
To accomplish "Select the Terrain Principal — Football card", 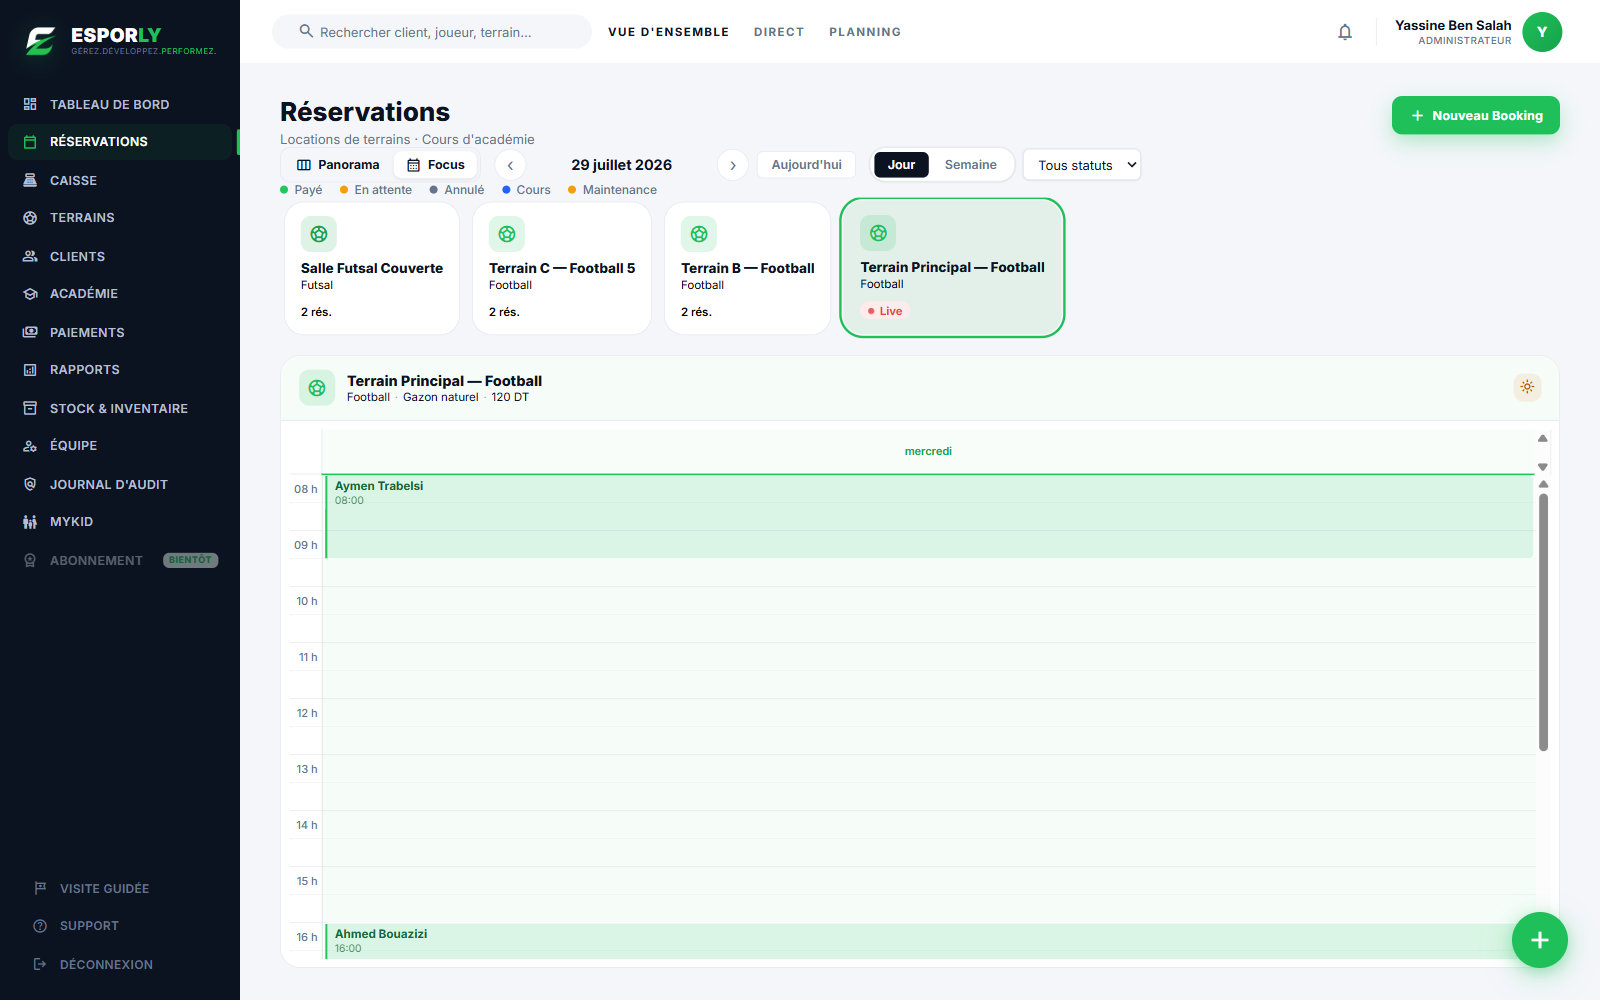I will (x=952, y=267).
